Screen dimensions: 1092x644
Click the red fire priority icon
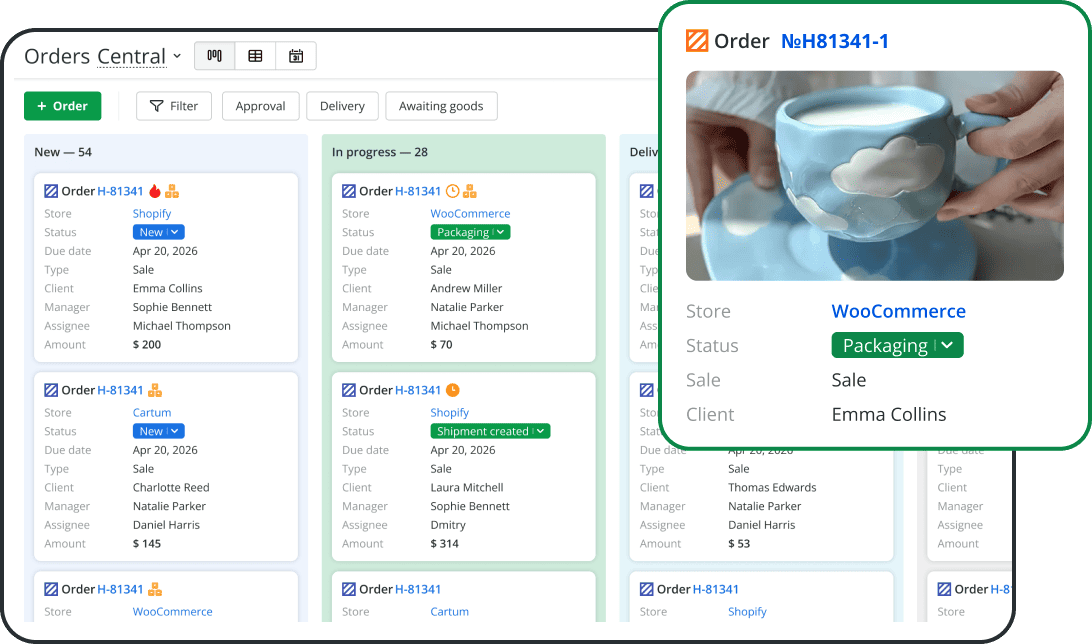[155, 191]
